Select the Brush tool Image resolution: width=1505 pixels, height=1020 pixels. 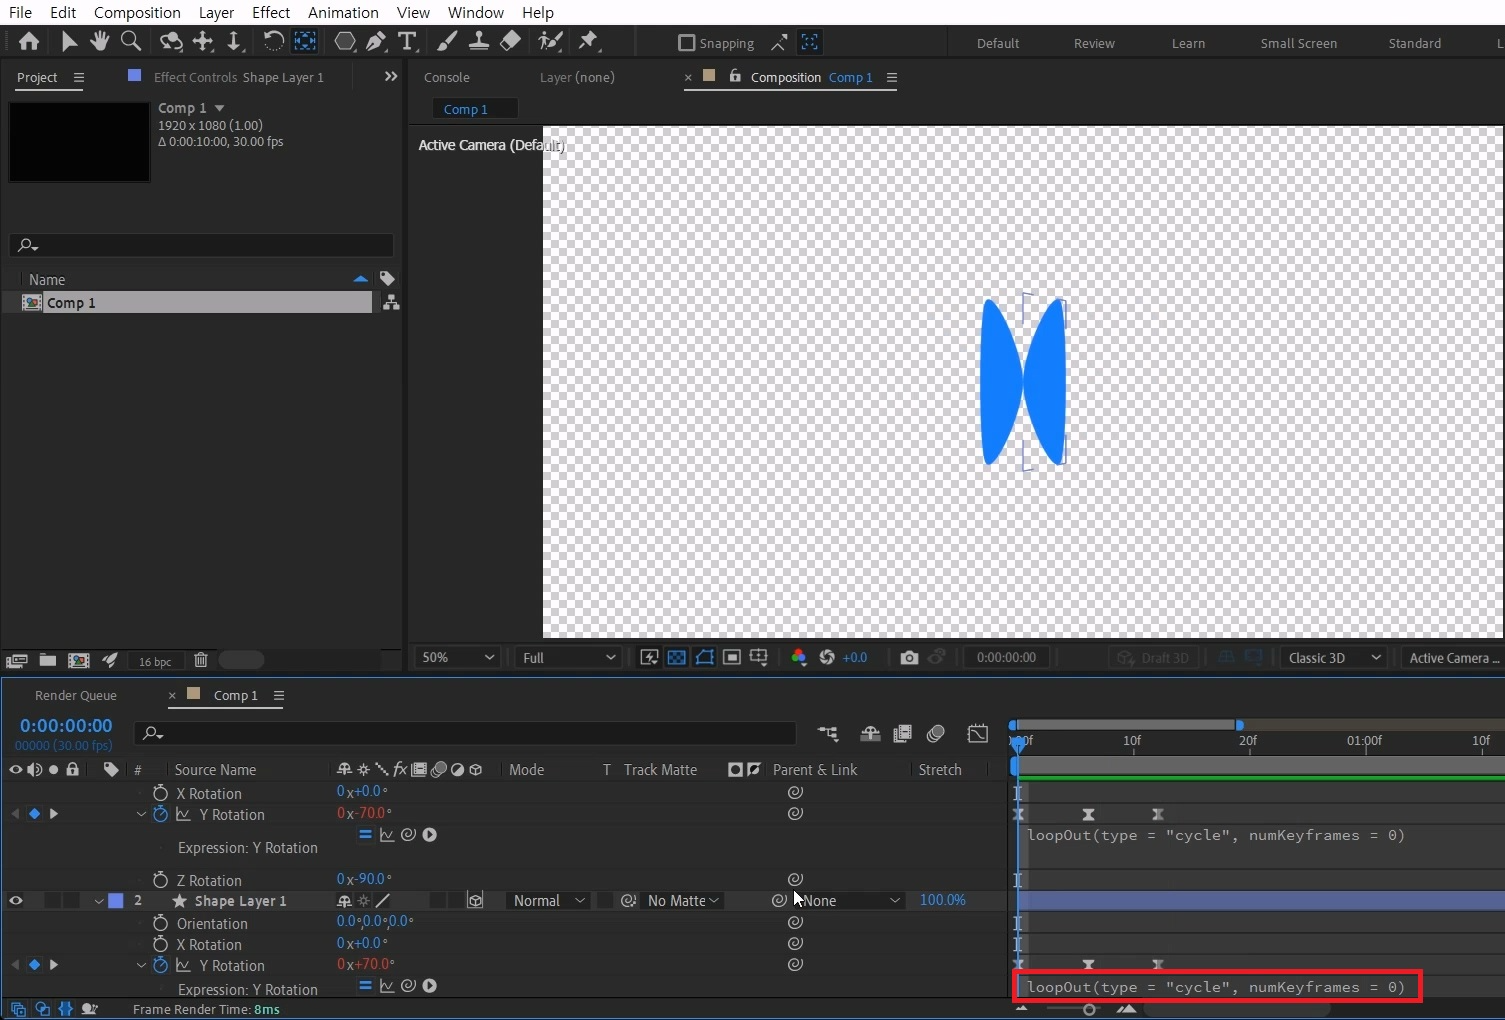447,41
